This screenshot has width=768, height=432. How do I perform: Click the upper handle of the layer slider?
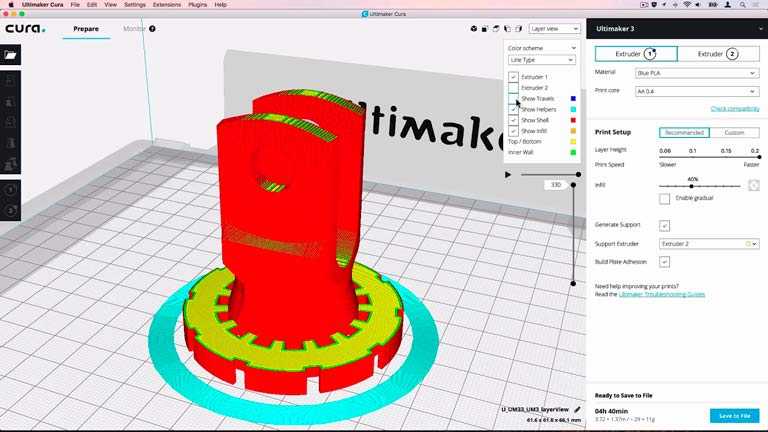coord(573,185)
